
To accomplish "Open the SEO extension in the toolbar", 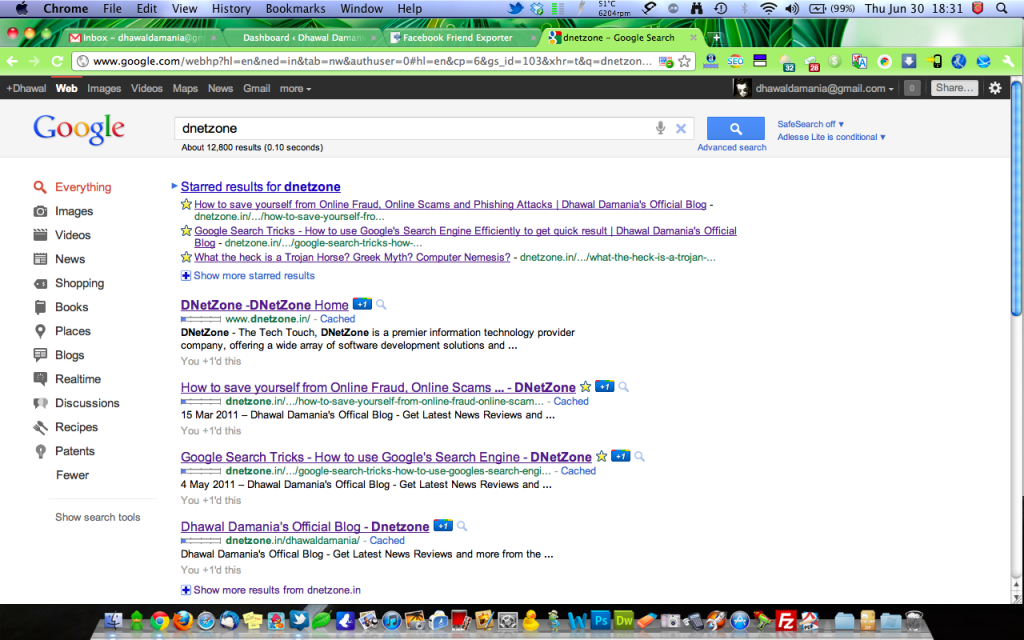I will tap(736, 61).
